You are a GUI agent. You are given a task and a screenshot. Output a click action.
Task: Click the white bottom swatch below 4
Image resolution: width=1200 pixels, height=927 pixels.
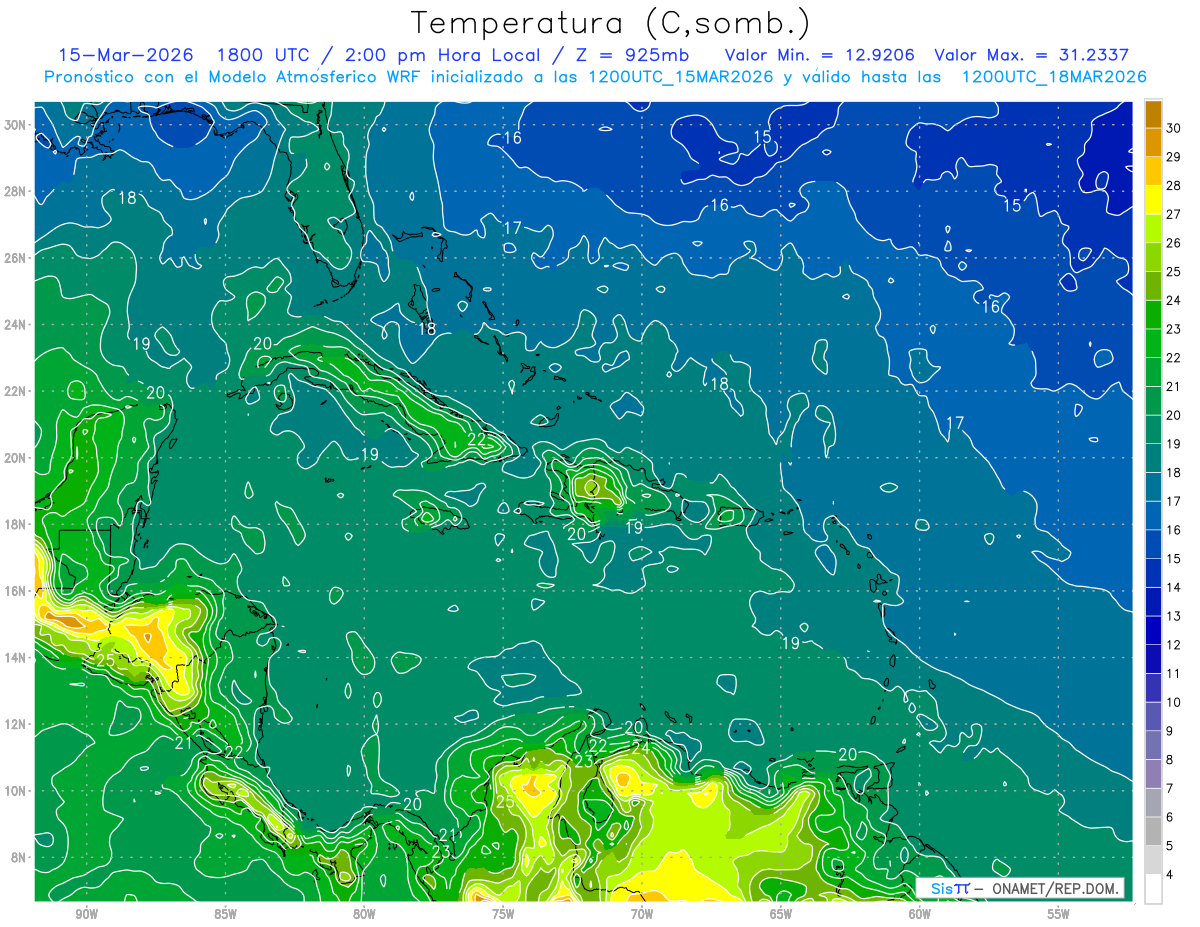(1153, 889)
